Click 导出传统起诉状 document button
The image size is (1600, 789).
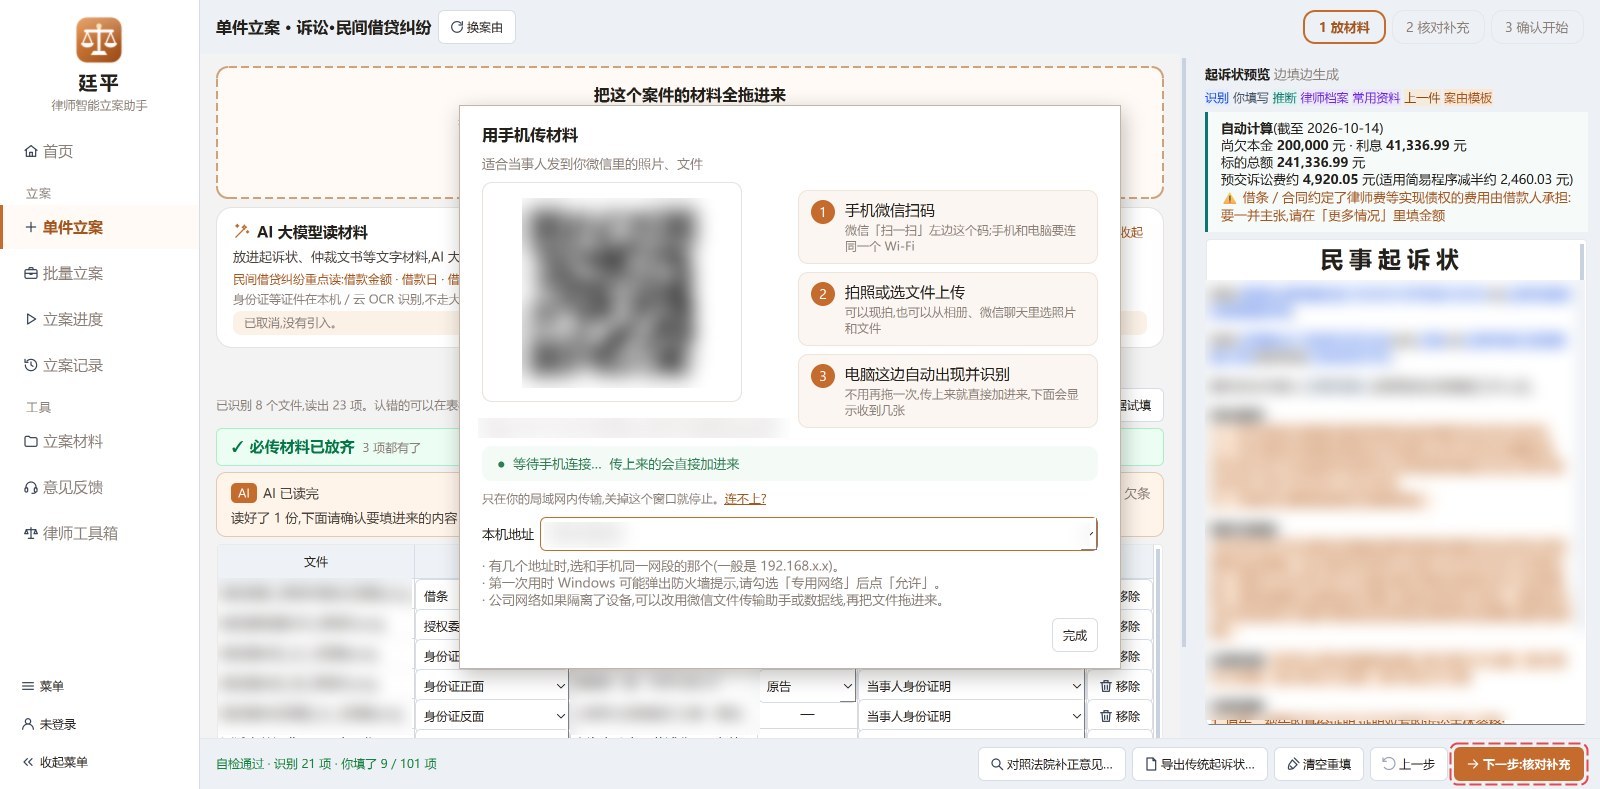(1200, 764)
